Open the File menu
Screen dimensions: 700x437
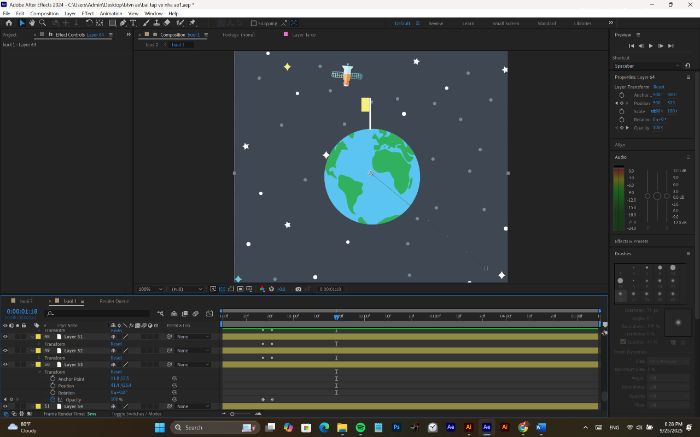pos(6,13)
